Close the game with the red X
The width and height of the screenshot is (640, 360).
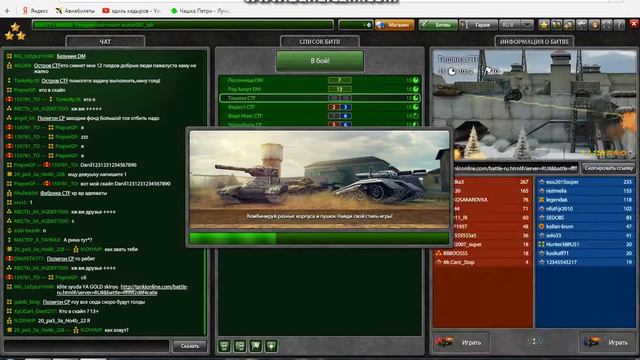click(634, 24)
